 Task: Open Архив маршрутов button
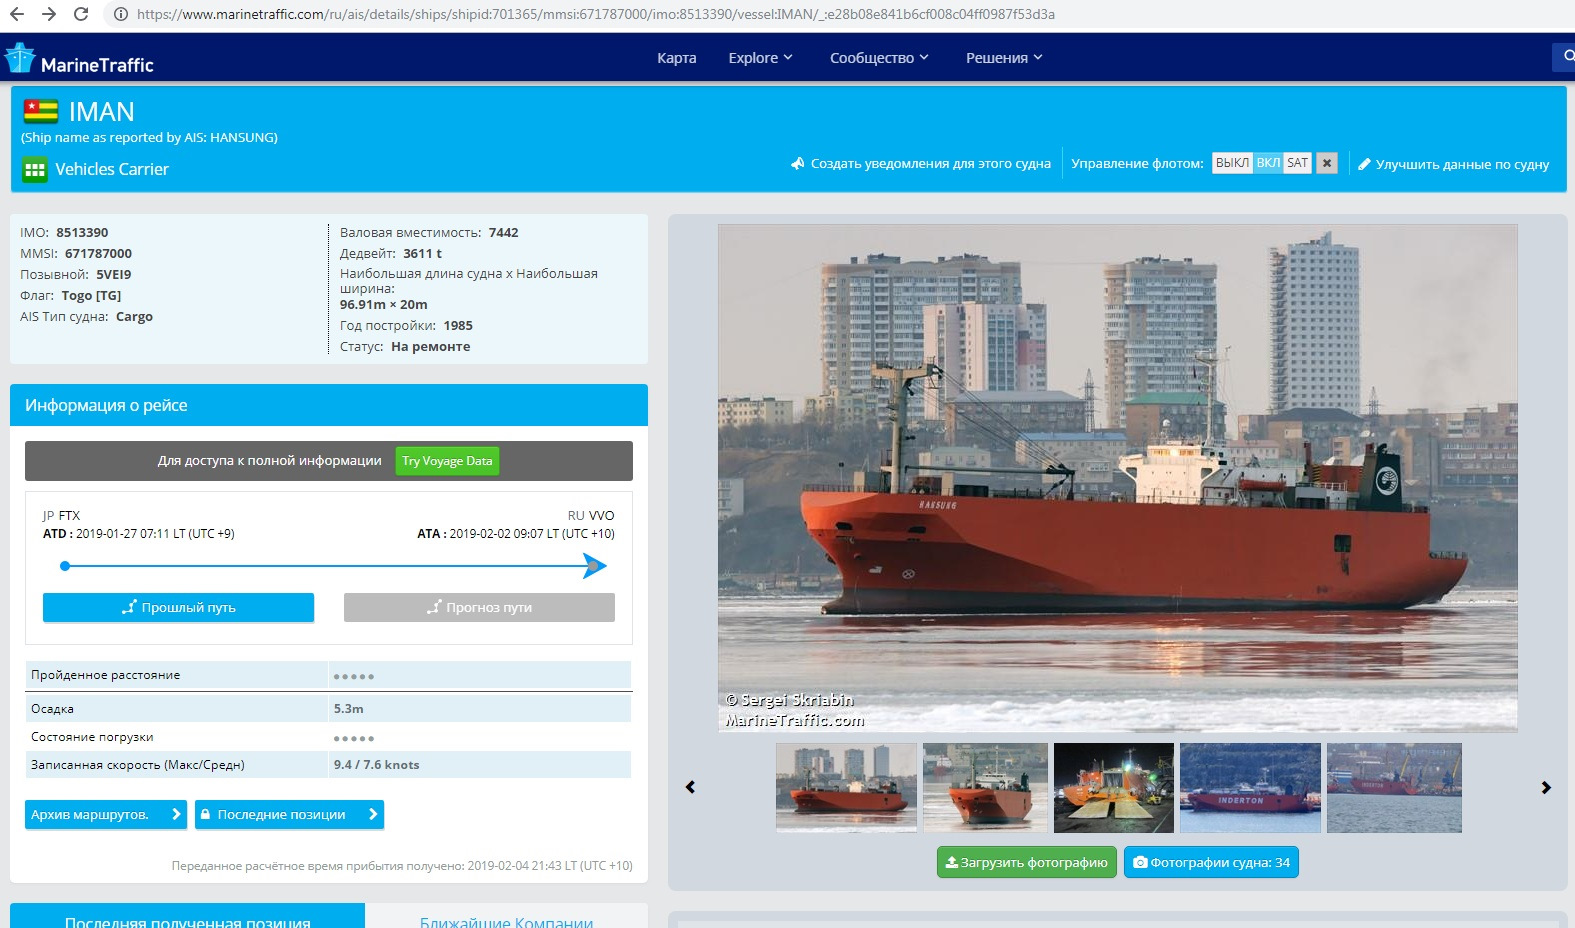tap(106, 814)
